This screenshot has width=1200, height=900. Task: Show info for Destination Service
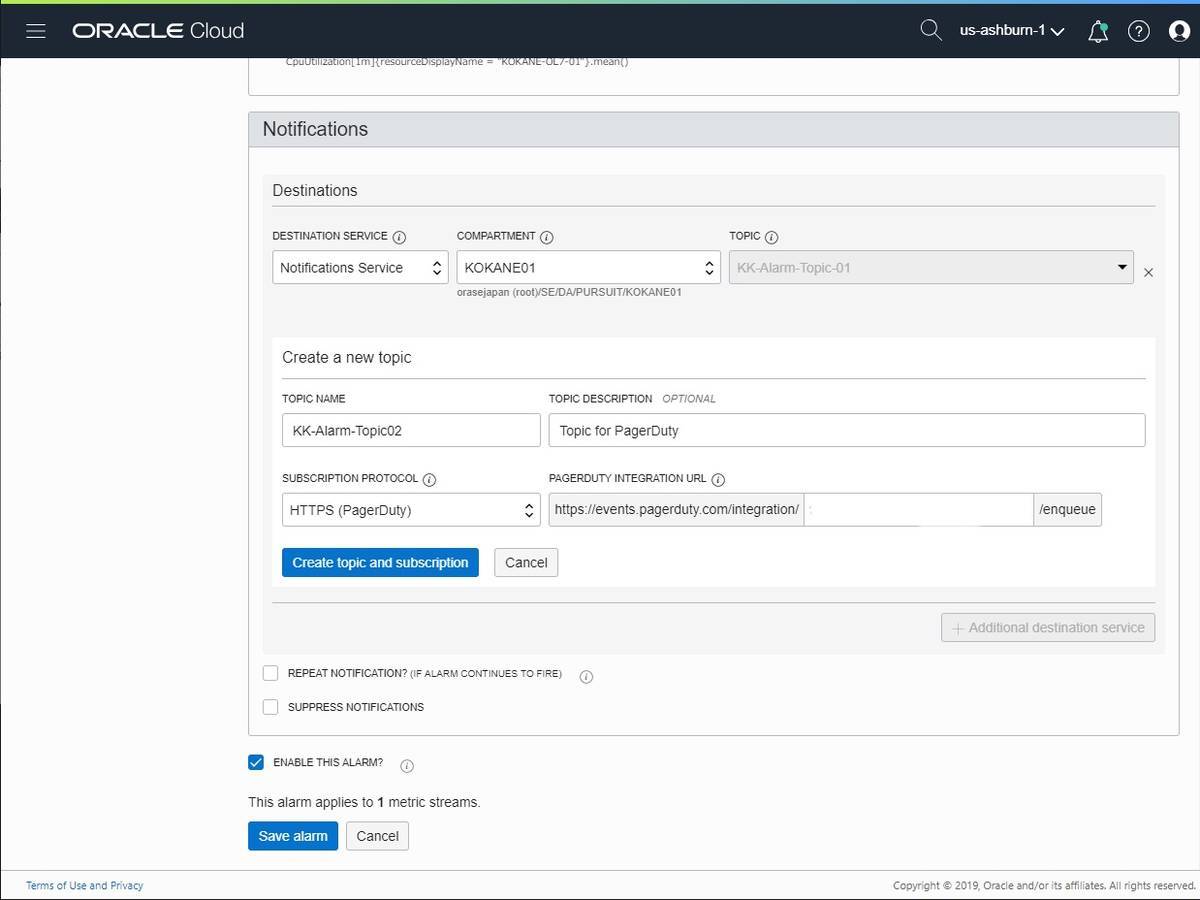(399, 237)
